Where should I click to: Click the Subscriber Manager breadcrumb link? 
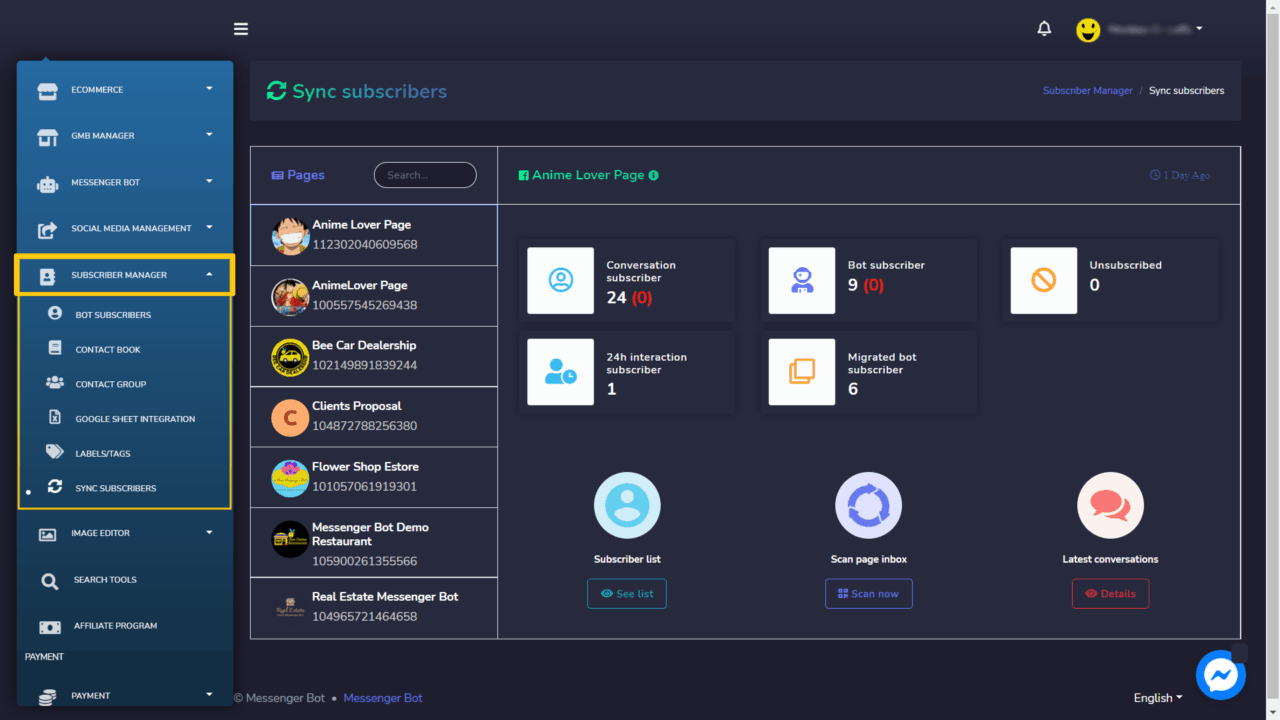coord(1087,91)
